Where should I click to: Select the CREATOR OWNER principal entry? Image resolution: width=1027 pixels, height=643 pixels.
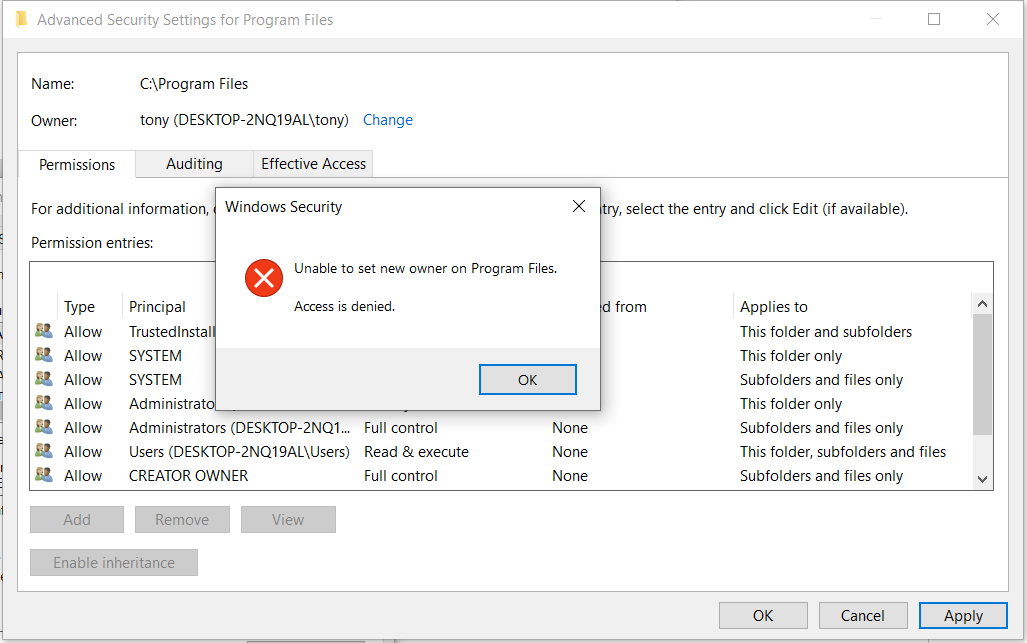(189, 476)
